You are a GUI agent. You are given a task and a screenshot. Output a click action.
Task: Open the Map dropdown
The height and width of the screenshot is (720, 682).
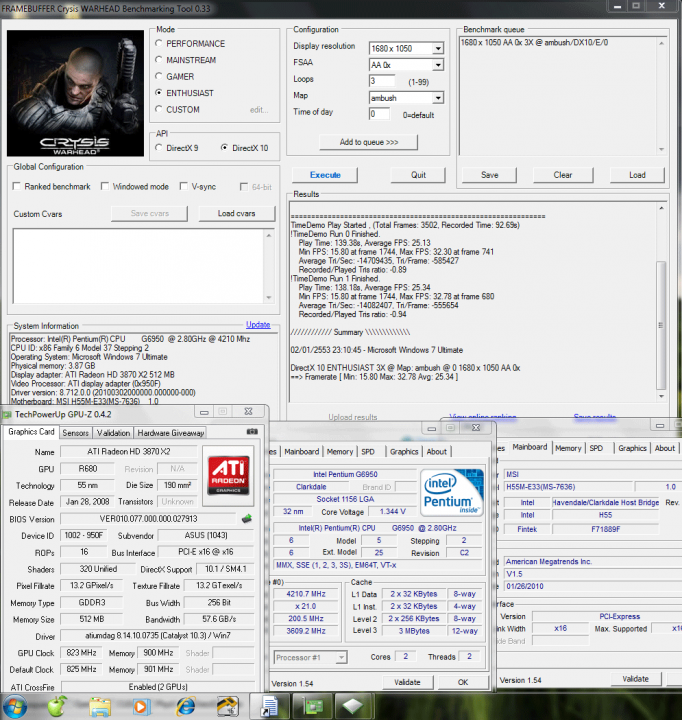point(438,98)
